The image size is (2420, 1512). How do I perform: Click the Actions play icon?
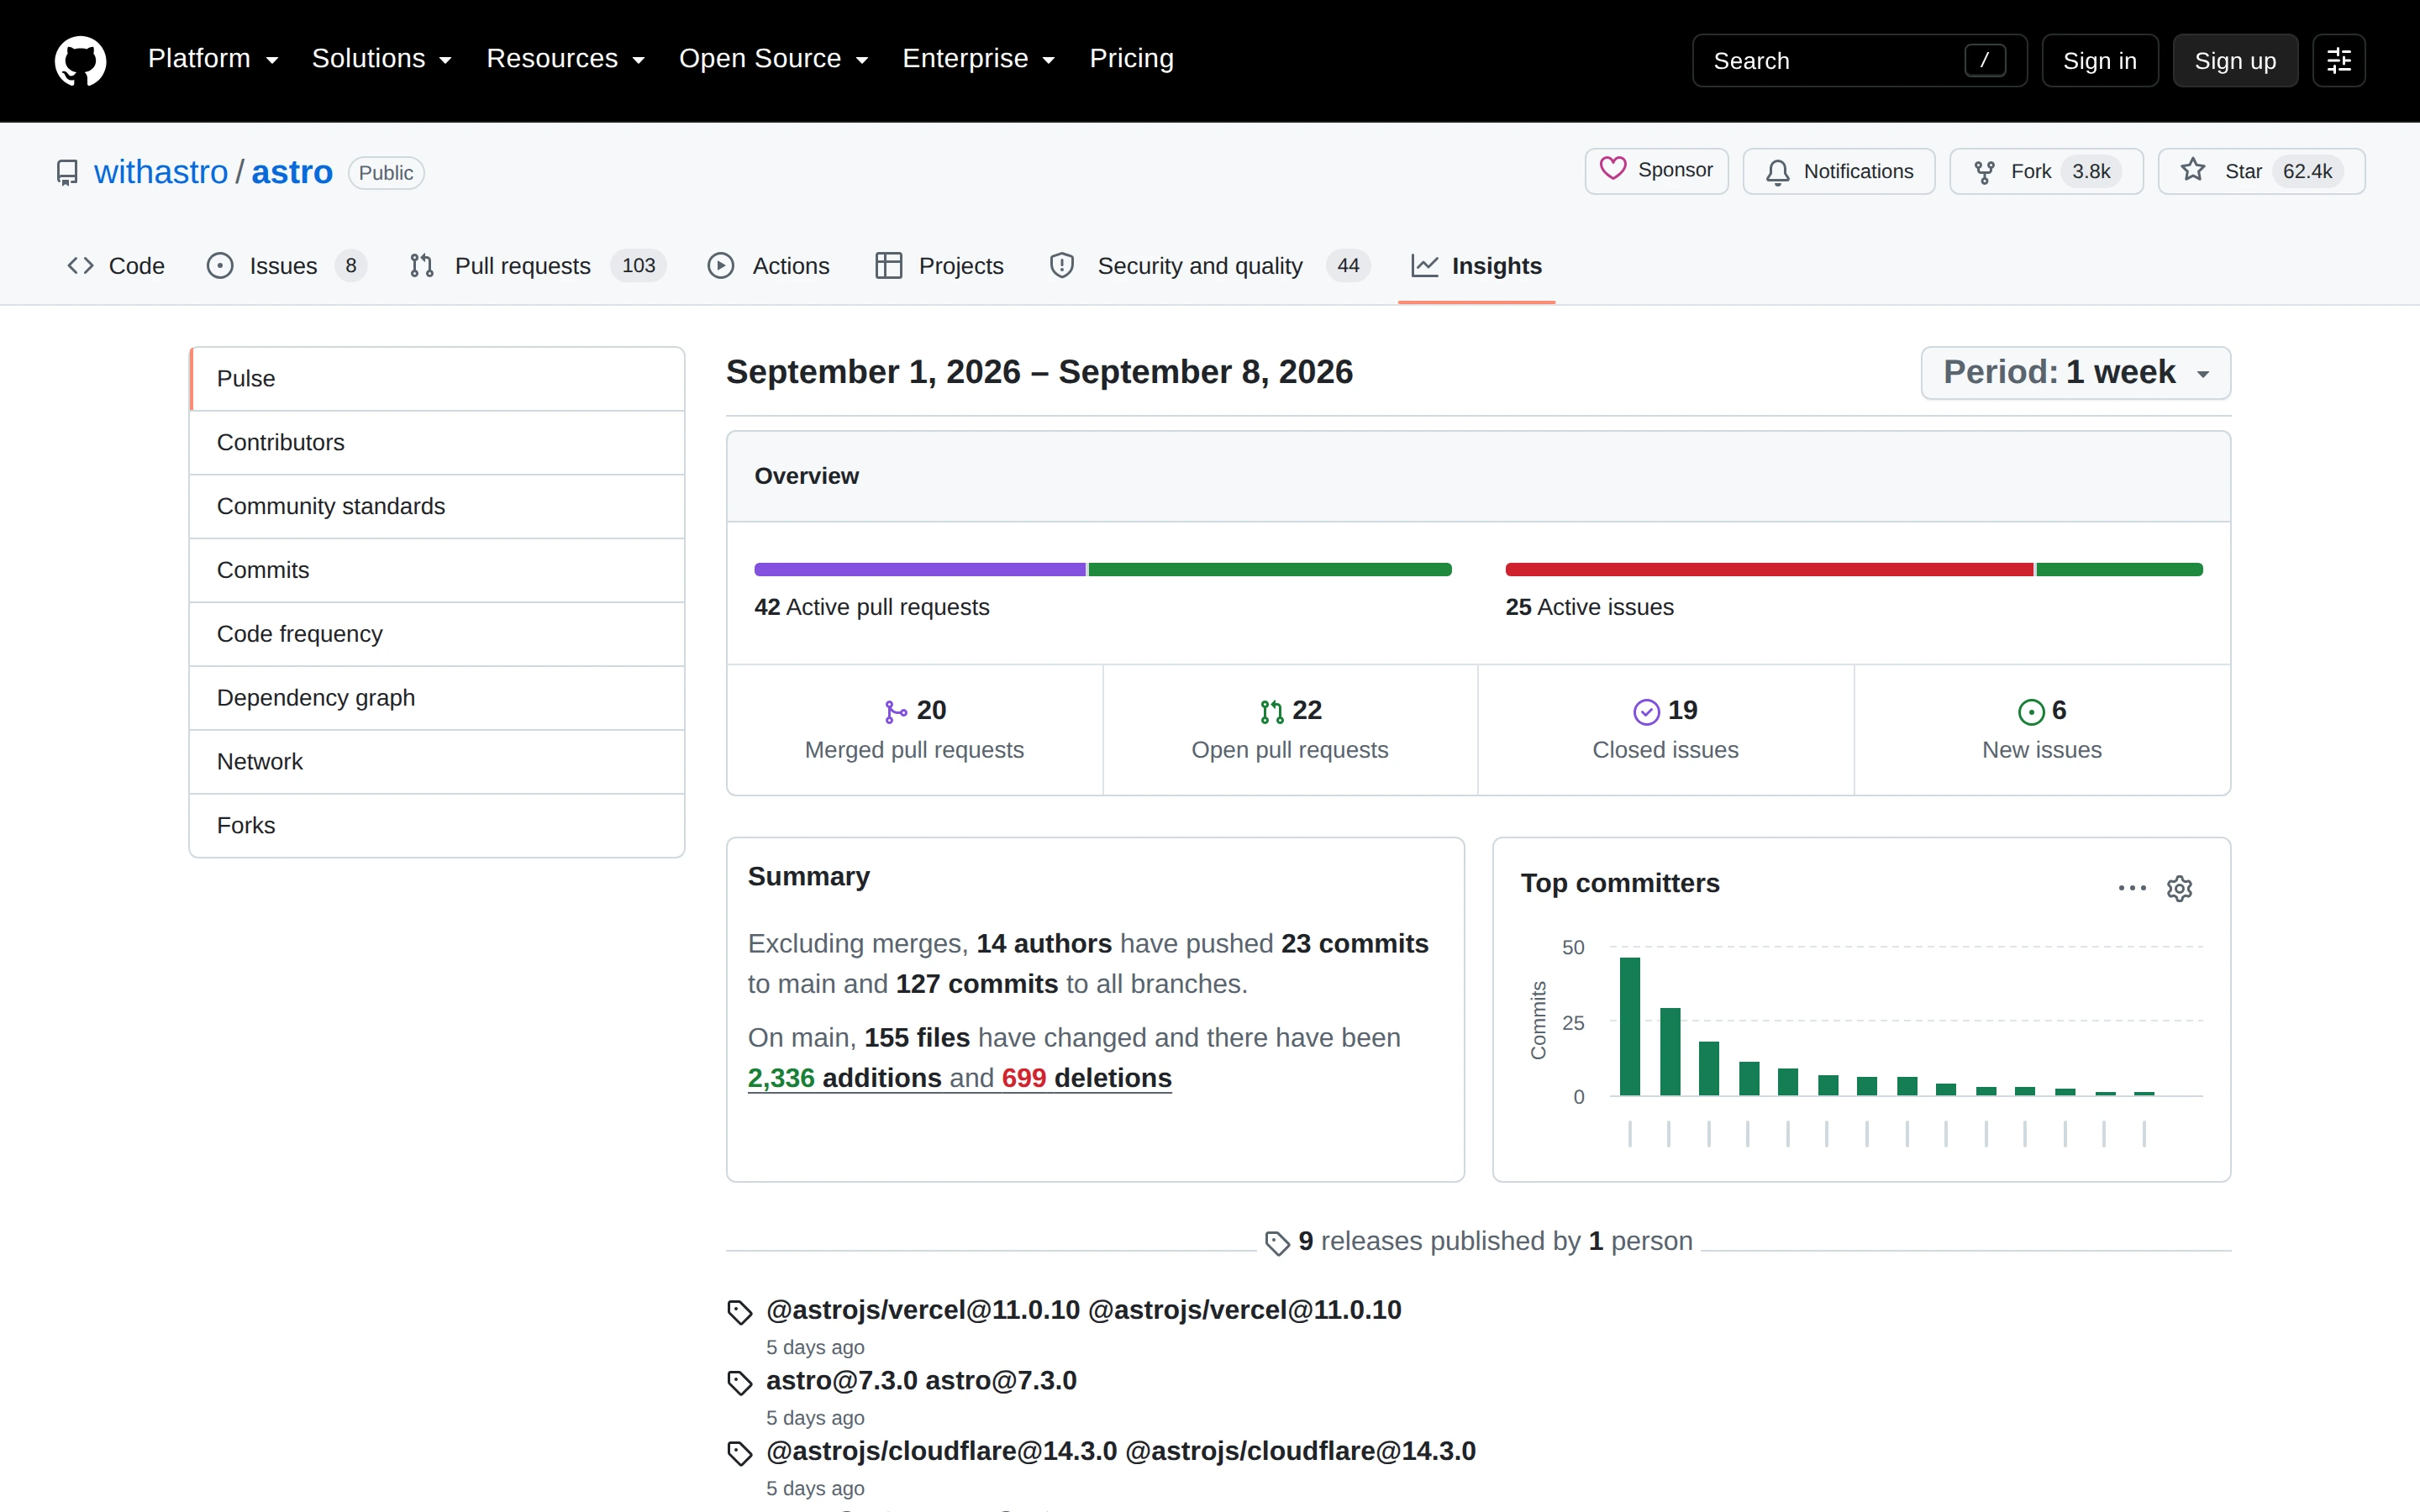(721, 266)
